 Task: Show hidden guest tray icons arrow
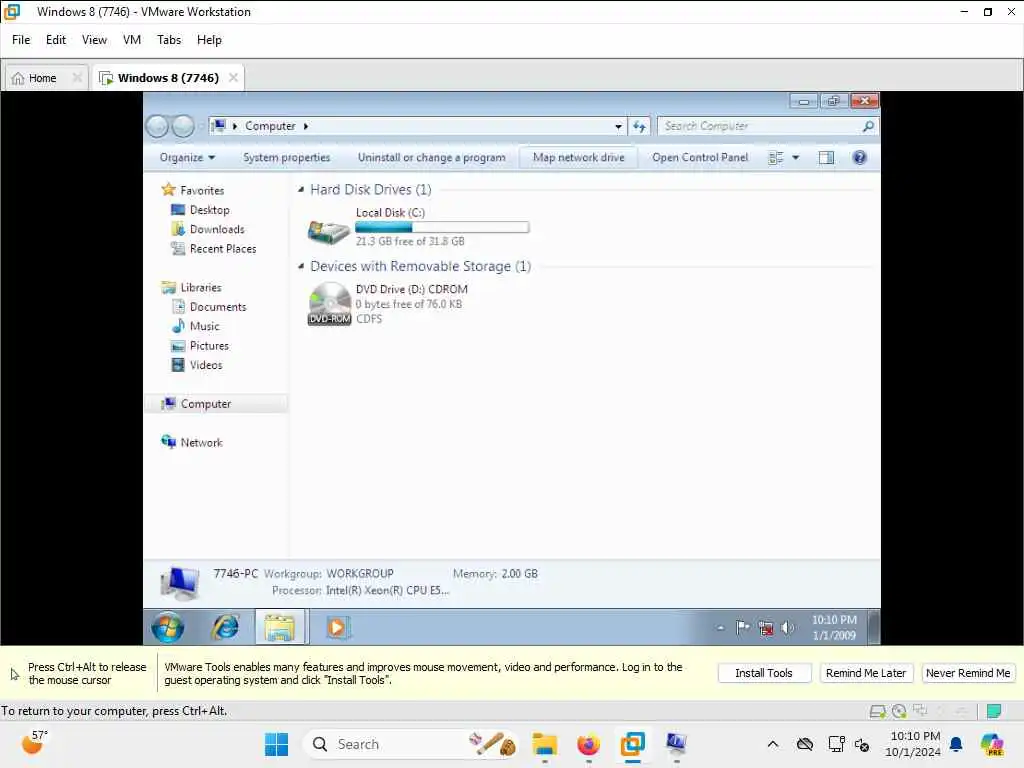click(x=720, y=628)
